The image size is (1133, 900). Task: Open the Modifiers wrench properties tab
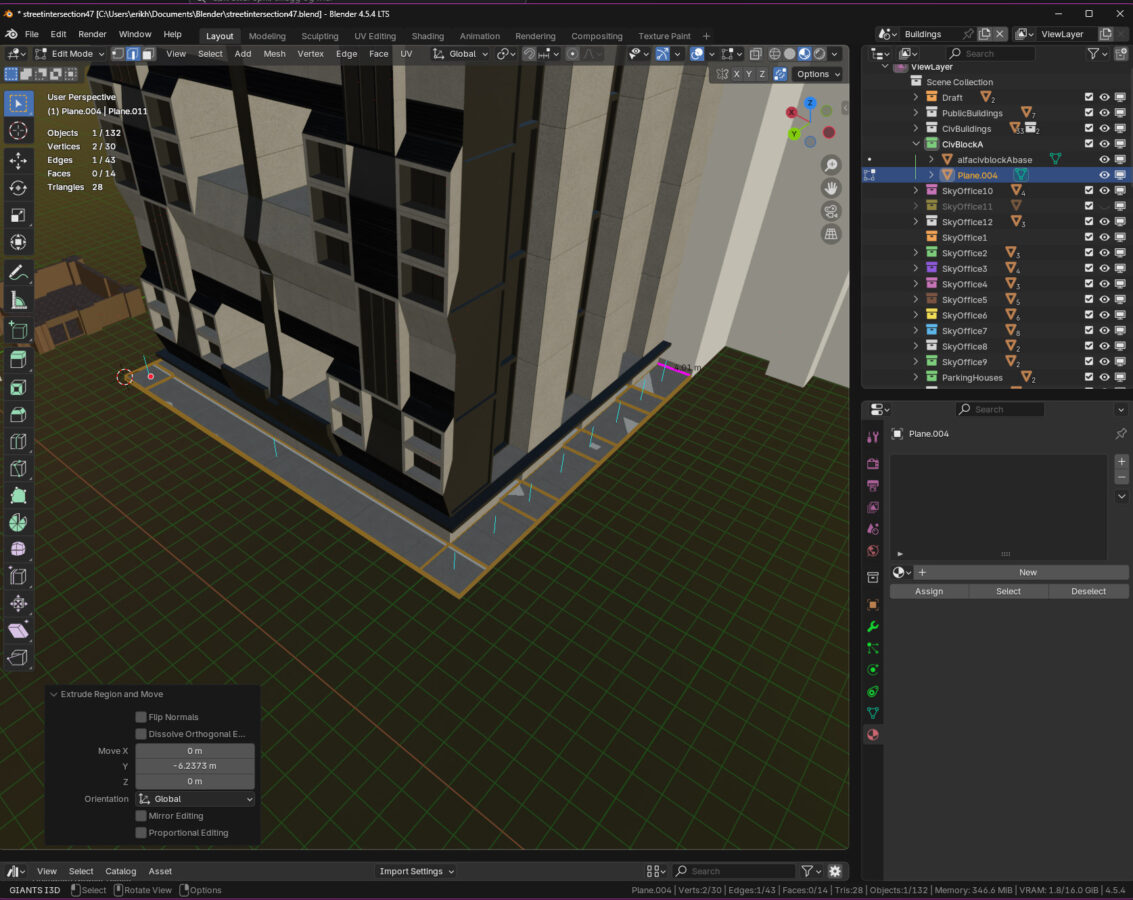pos(873,626)
